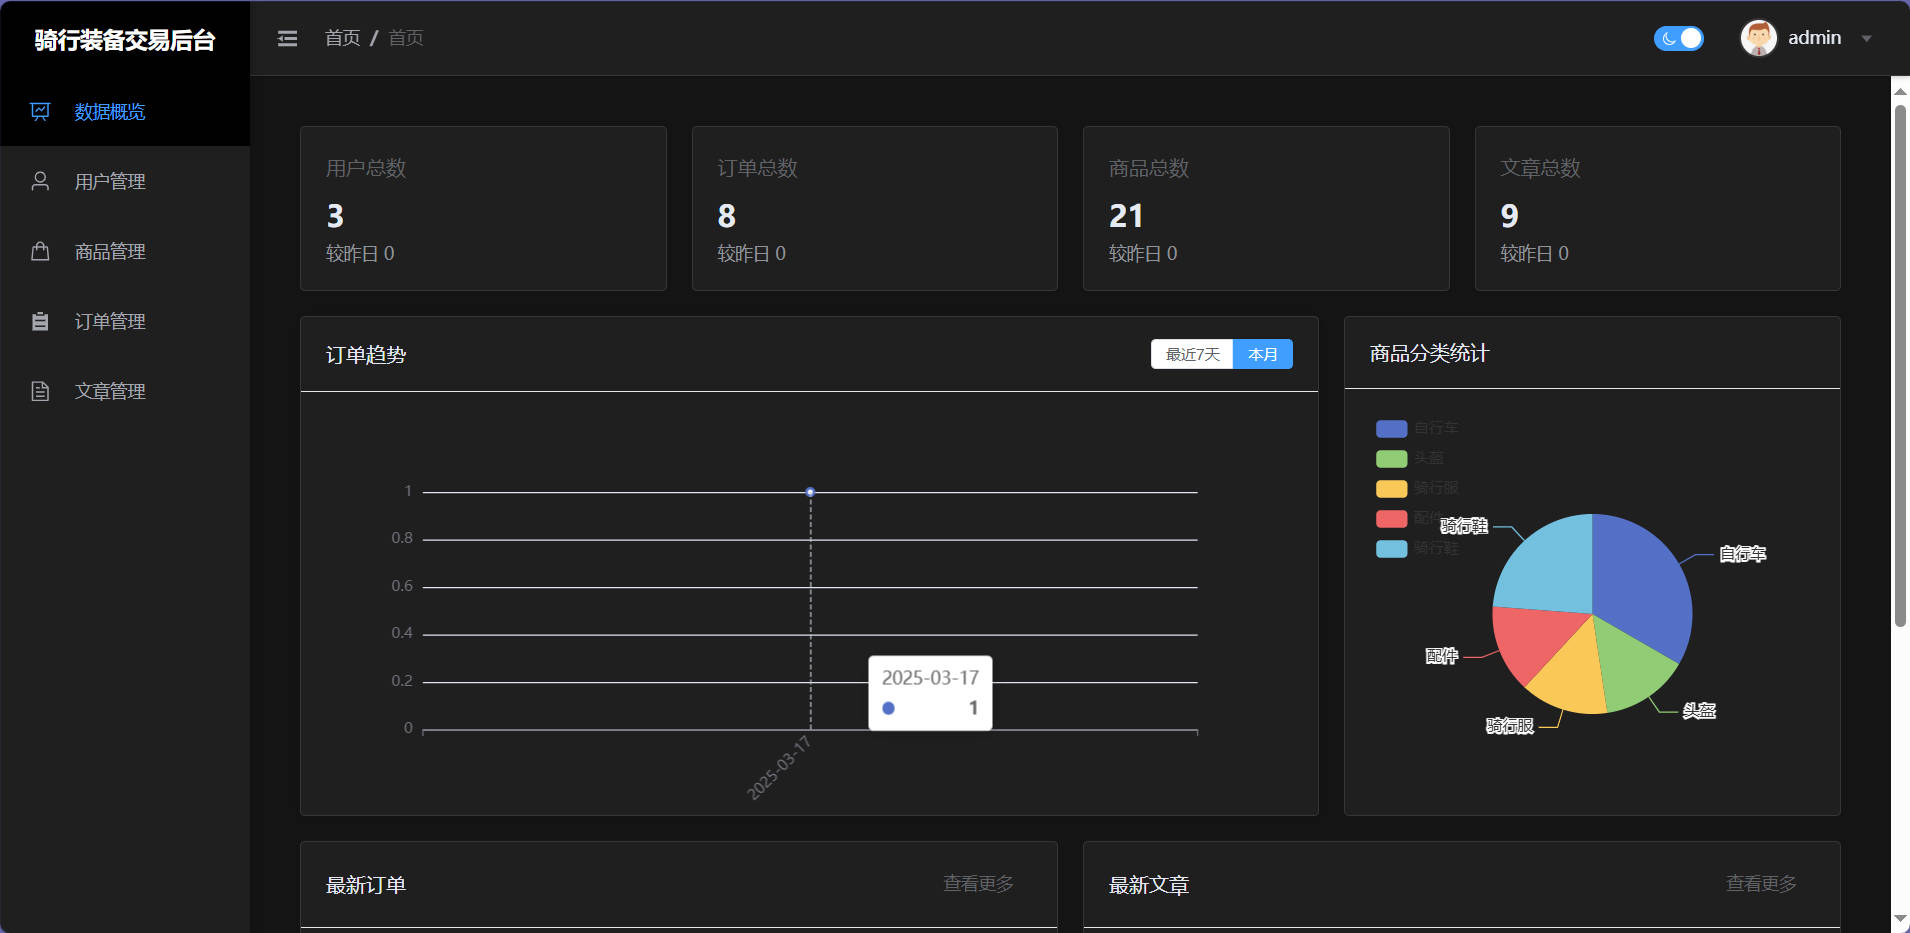Click the data point on the order trend line
This screenshot has width=1910, height=933.
810,492
